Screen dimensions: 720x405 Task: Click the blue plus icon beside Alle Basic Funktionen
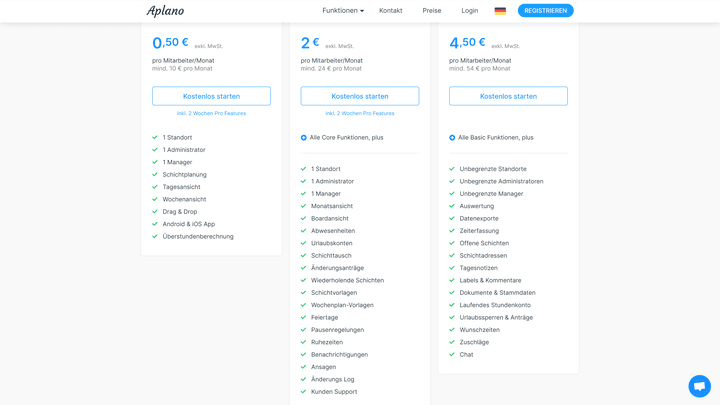[x=452, y=138]
